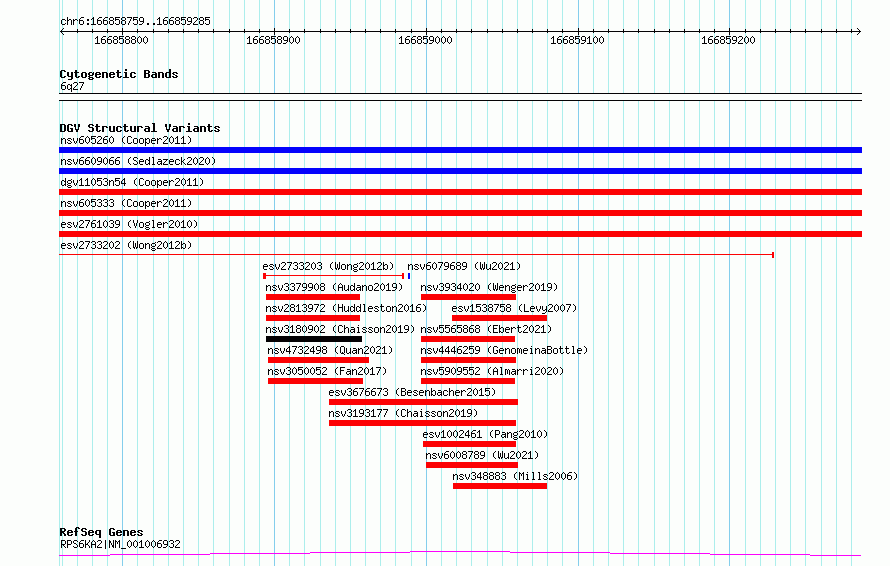Open the nsv6609066 (Sedlazeck2020) label

tap(138, 161)
